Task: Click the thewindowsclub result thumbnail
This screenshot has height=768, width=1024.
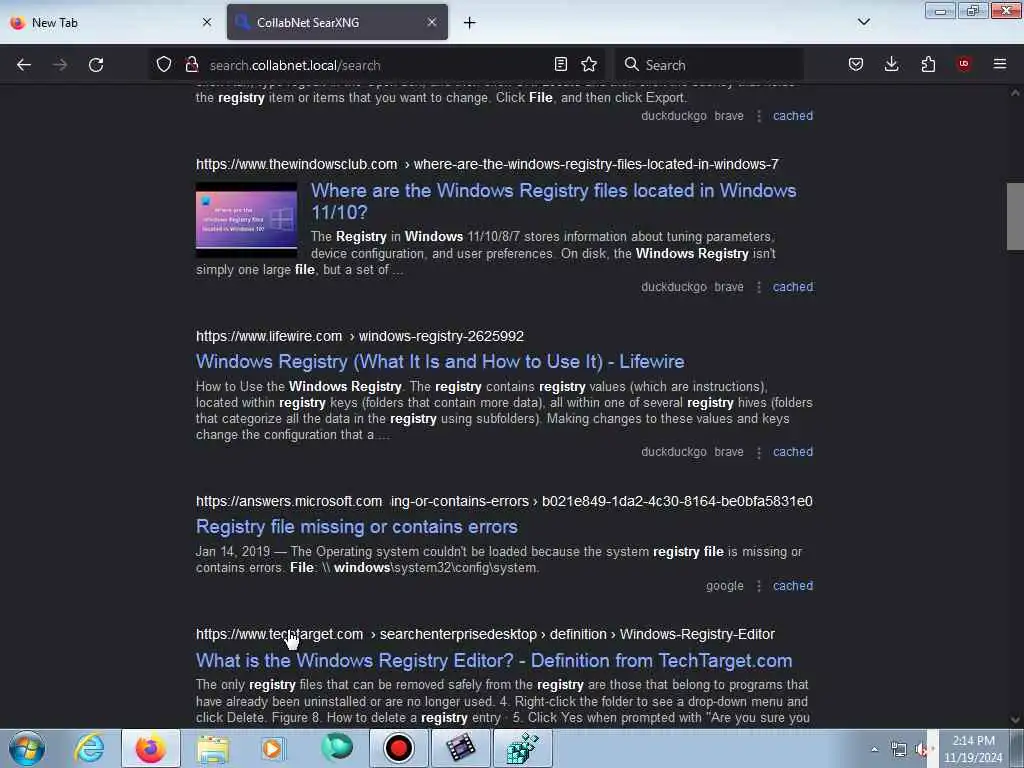Action: [x=246, y=219]
